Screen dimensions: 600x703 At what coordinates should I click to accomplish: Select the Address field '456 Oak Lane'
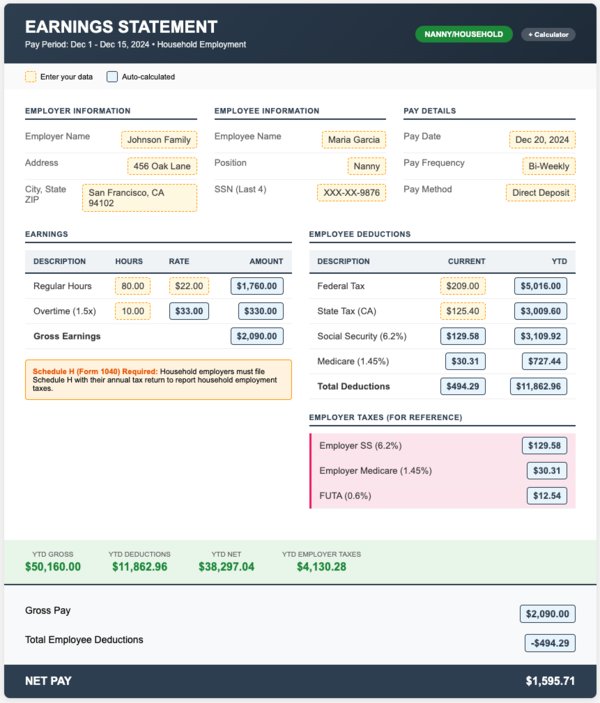tap(162, 166)
